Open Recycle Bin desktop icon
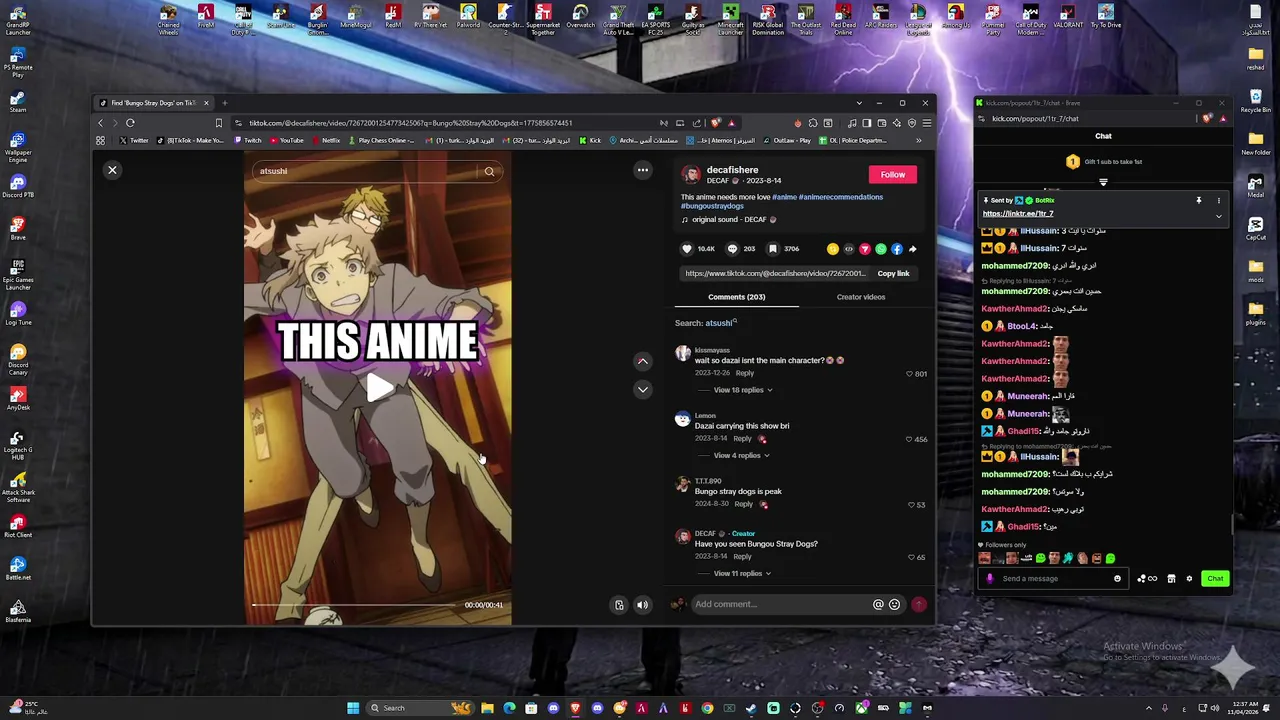The width and height of the screenshot is (1280, 720). click(x=1255, y=99)
